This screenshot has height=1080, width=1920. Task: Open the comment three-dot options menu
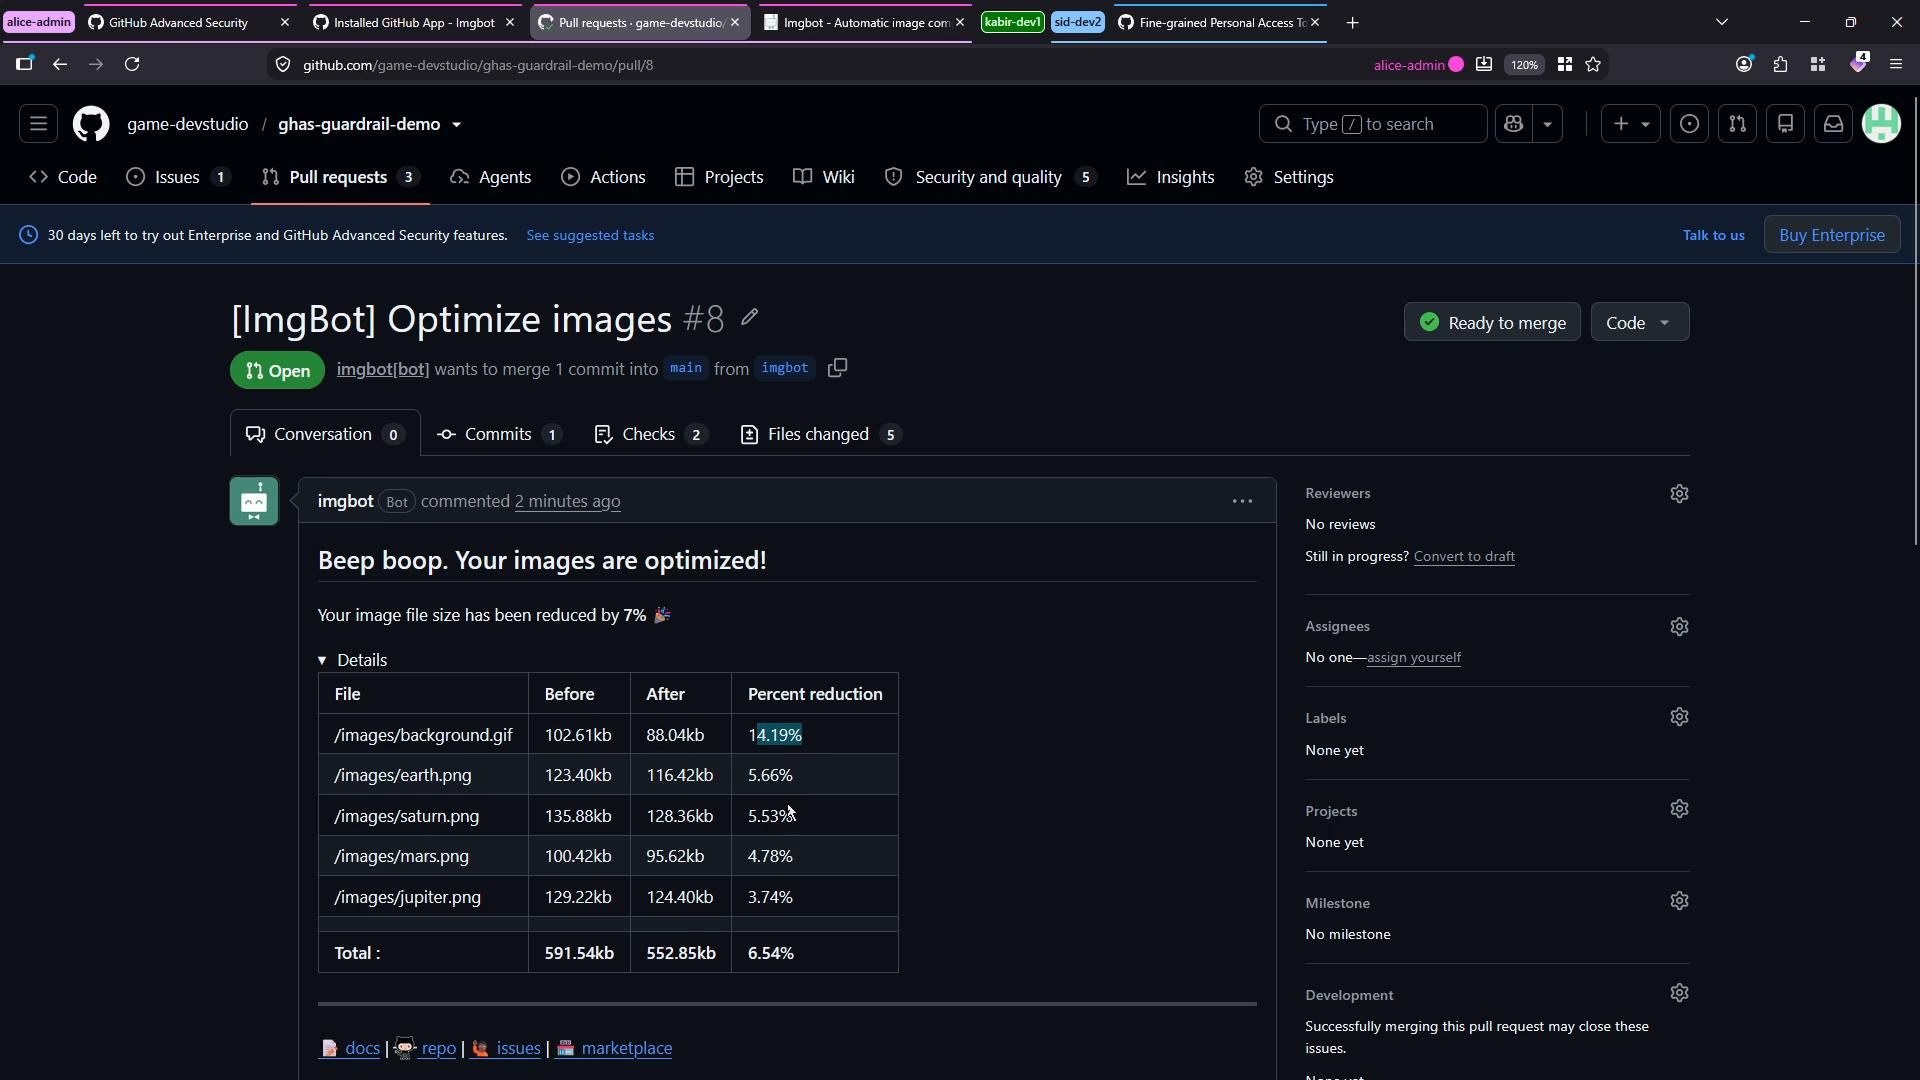[1242, 501]
